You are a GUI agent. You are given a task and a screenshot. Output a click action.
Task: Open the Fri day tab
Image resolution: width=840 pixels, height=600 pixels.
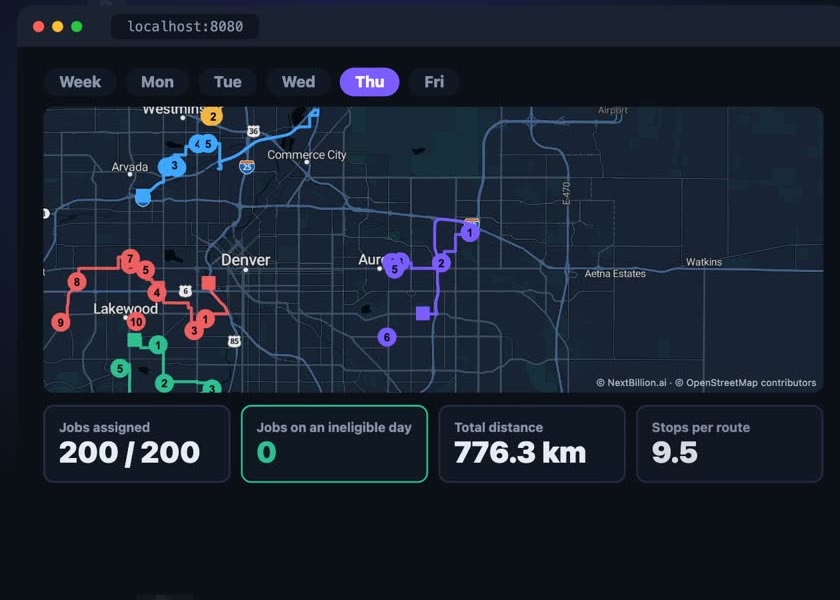(434, 82)
